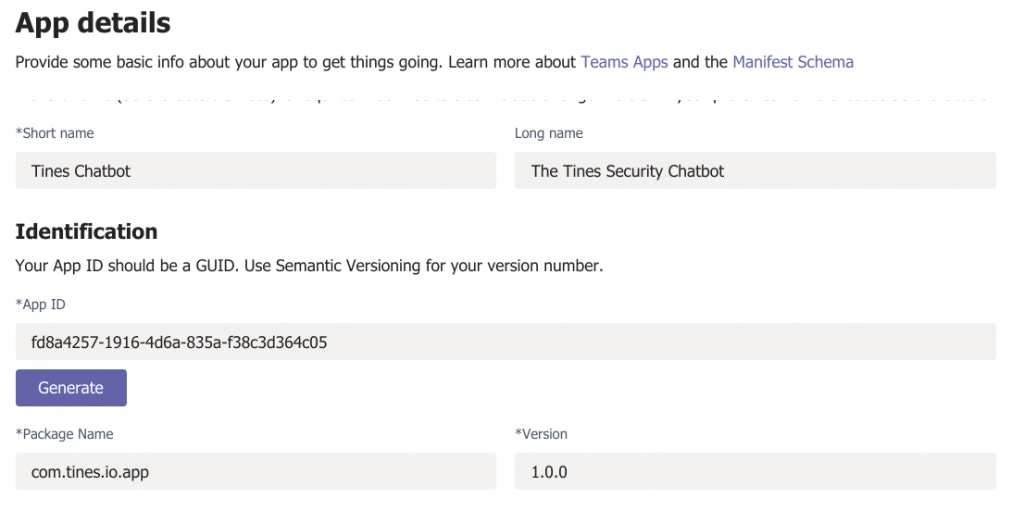Click the Identification section heading
This screenshot has height=511, width=1024.
87,232
